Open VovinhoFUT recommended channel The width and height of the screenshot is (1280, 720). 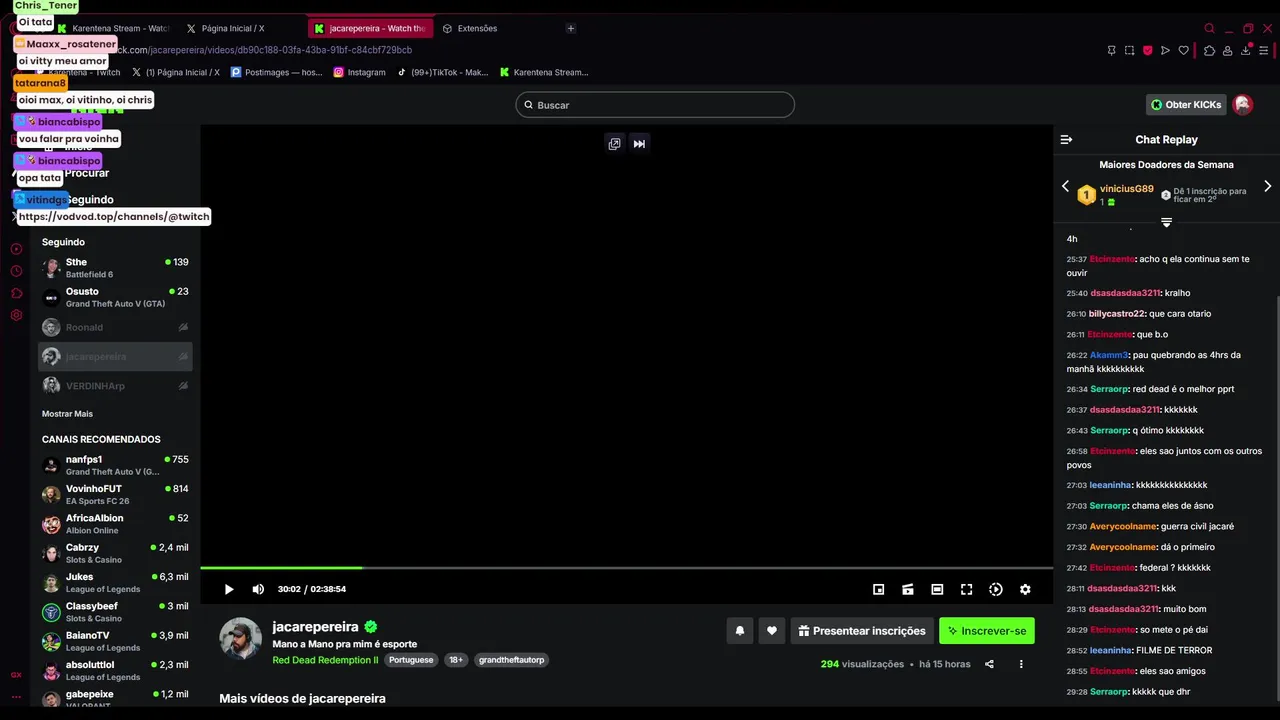(x=116, y=495)
